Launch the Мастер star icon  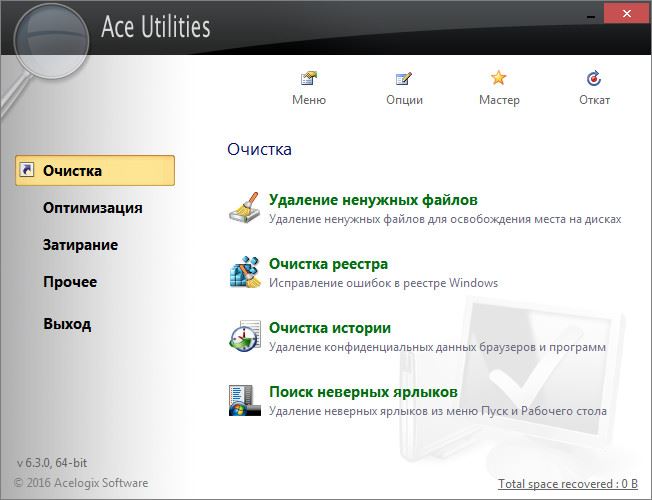[x=499, y=79]
